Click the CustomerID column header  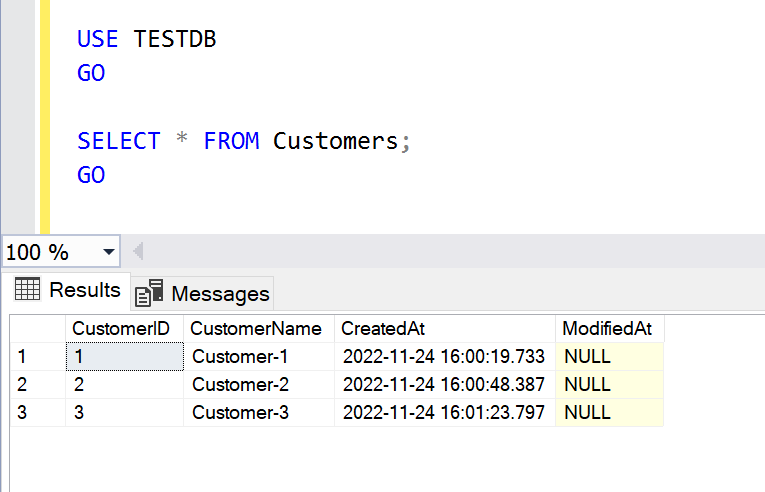click(x=124, y=329)
